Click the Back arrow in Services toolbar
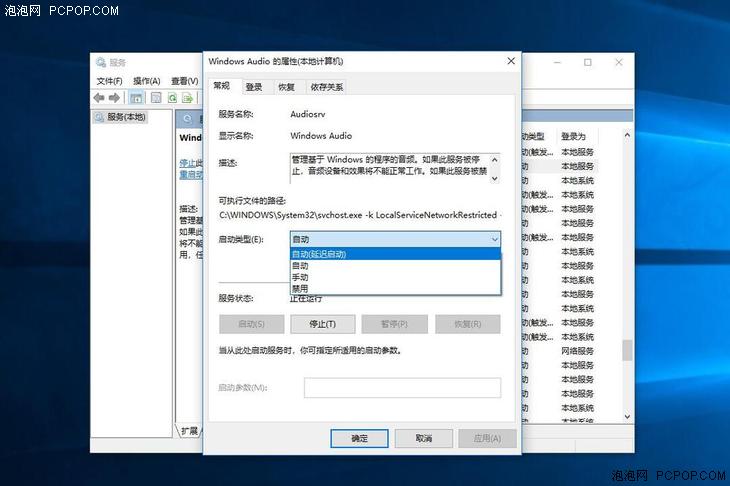Image resolution: width=730 pixels, height=486 pixels. pyautogui.click(x=99, y=98)
